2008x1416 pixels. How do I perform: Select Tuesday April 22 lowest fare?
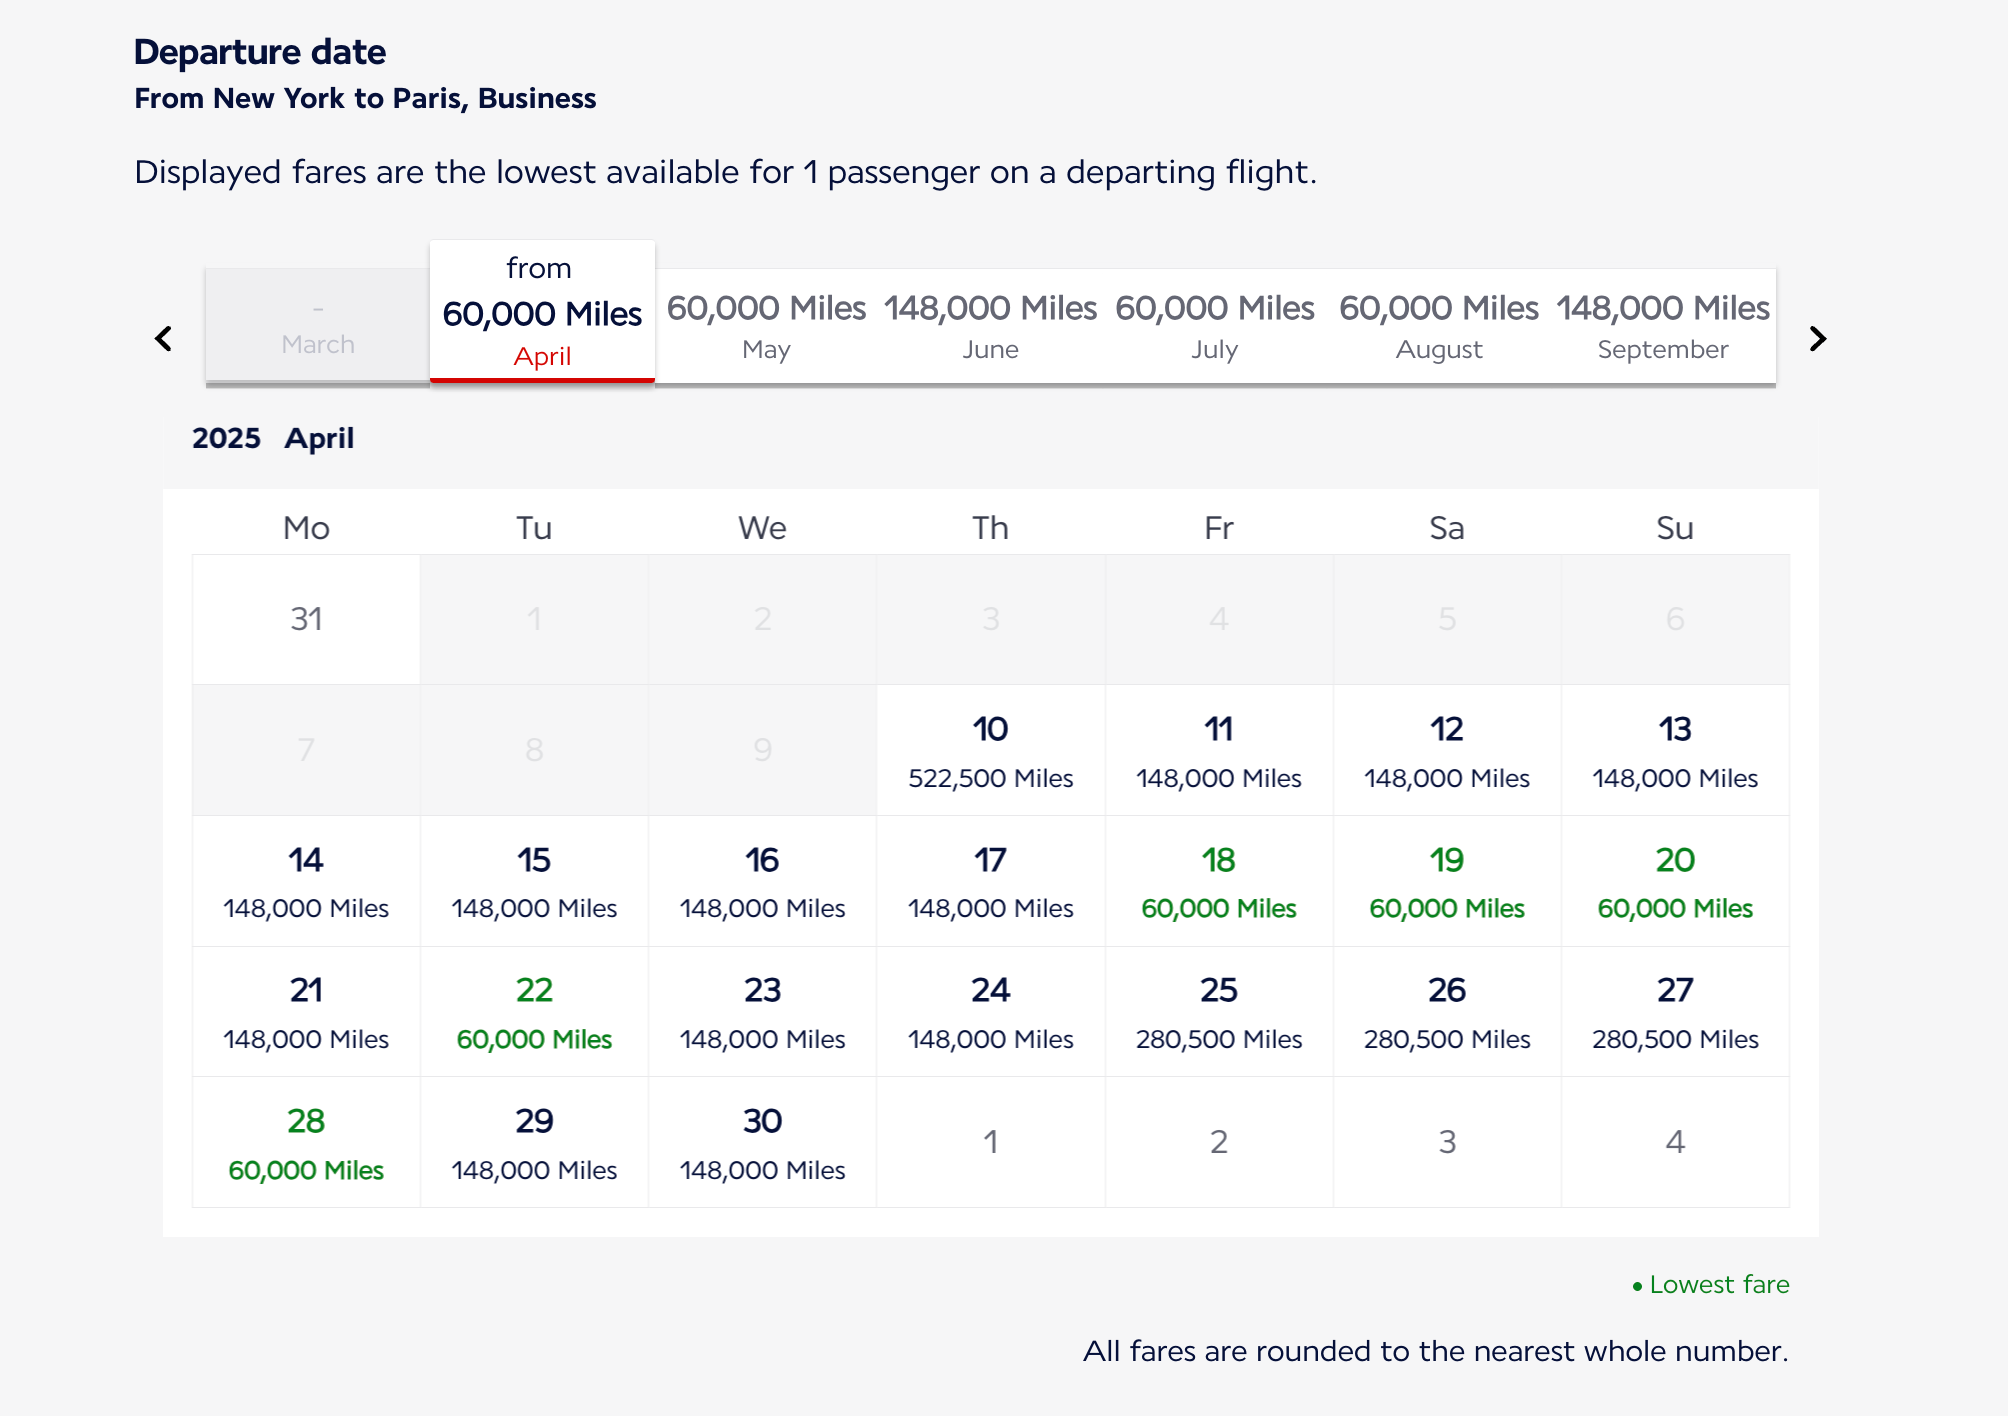tap(534, 1012)
